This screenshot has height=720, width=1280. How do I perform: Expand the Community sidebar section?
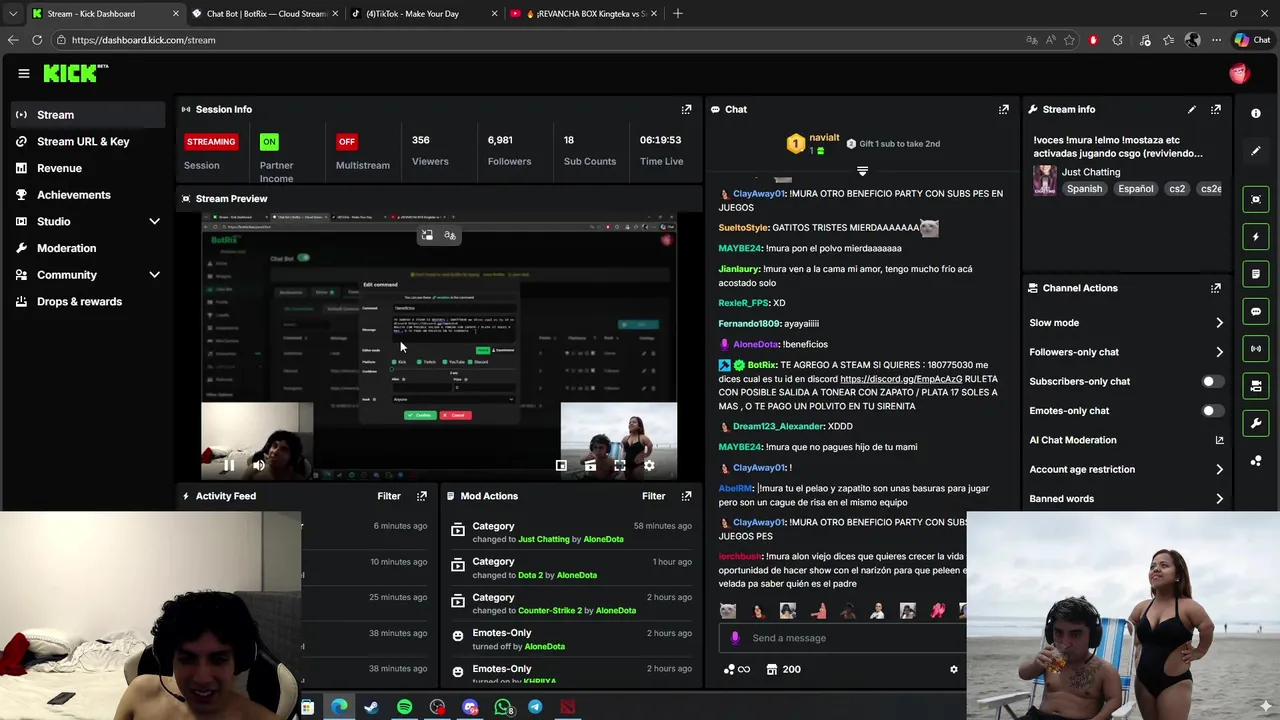pyautogui.click(x=154, y=275)
